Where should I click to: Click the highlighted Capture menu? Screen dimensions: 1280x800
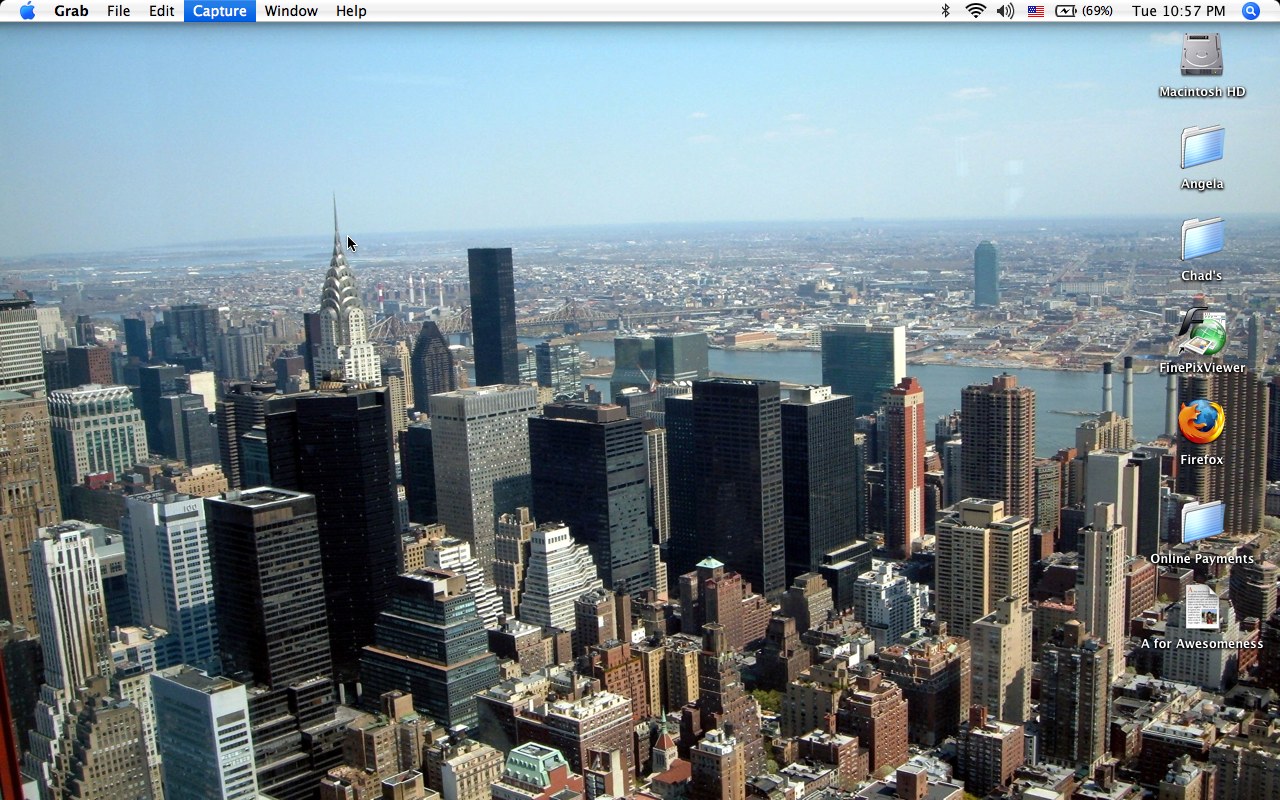[x=219, y=11]
